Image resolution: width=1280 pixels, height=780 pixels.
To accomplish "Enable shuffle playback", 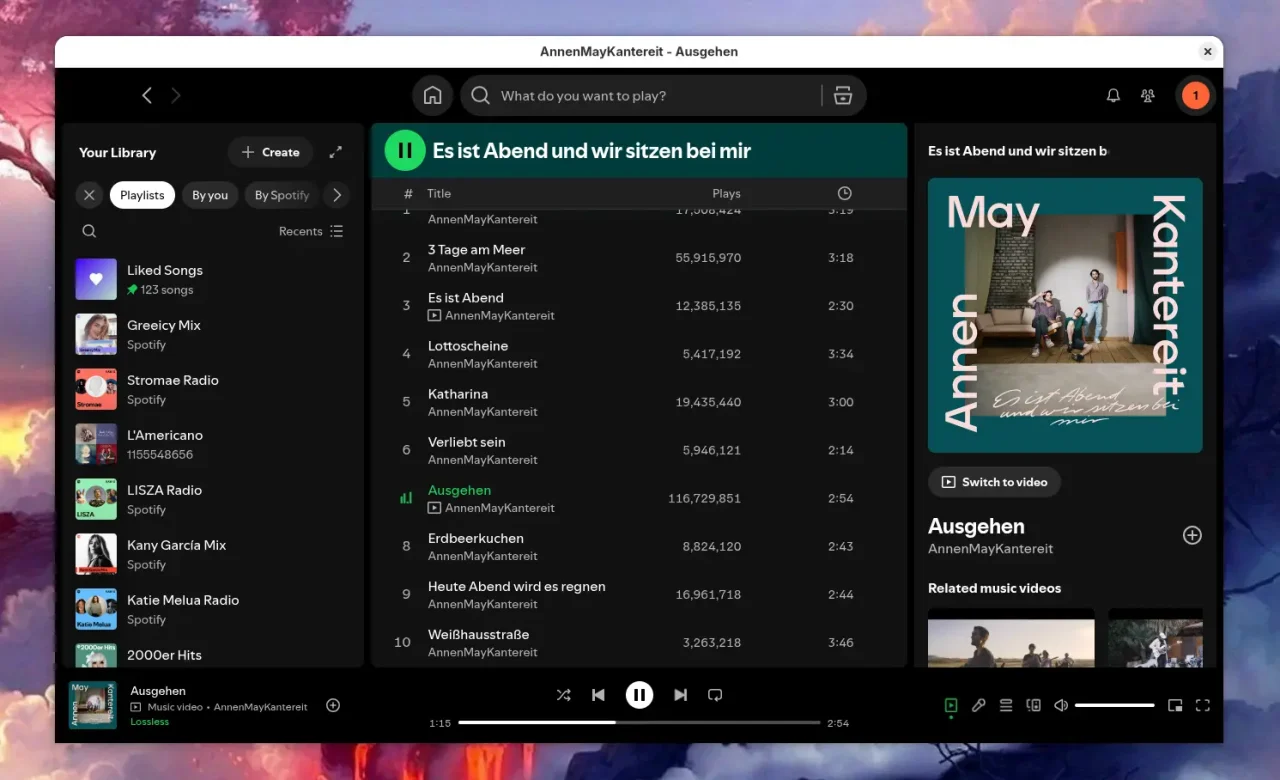I will (563, 694).
